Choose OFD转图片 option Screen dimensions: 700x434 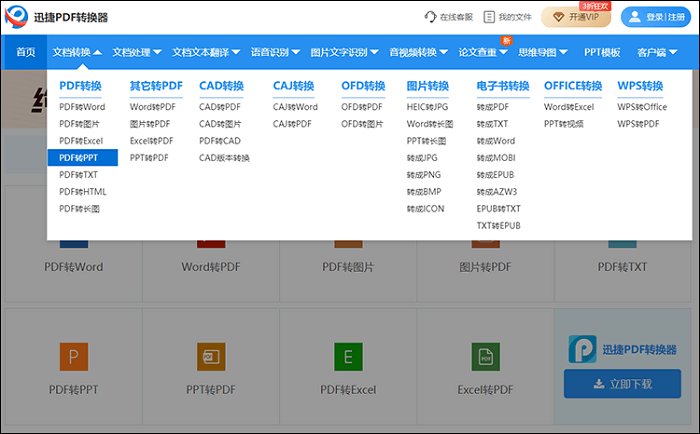[x=362, y=124]
